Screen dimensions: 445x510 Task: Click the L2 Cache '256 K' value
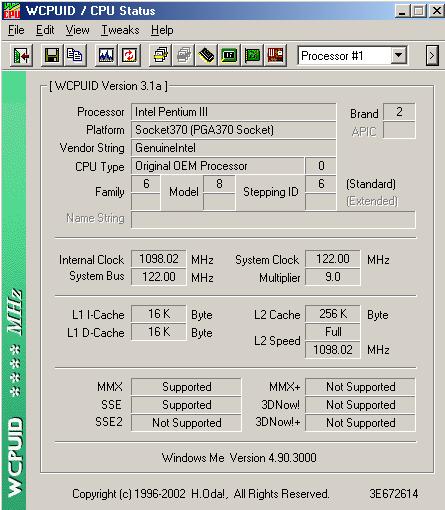pyautogui.click(x=333, y=314)
